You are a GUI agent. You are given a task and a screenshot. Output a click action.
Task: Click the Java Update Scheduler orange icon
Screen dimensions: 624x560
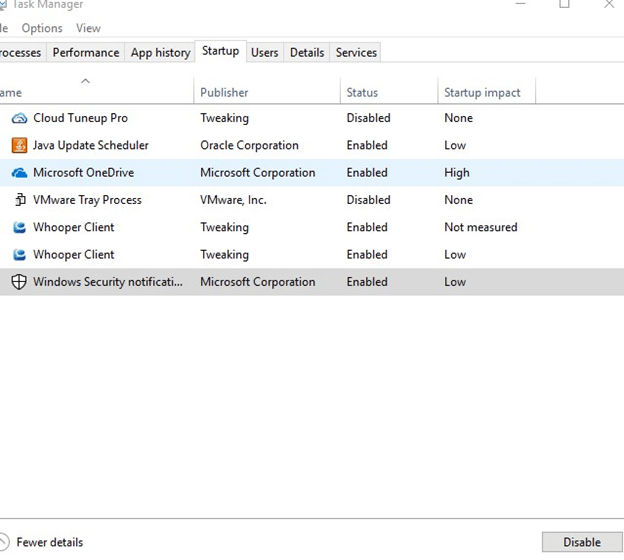pyautogui.click(x=19, y=145)
